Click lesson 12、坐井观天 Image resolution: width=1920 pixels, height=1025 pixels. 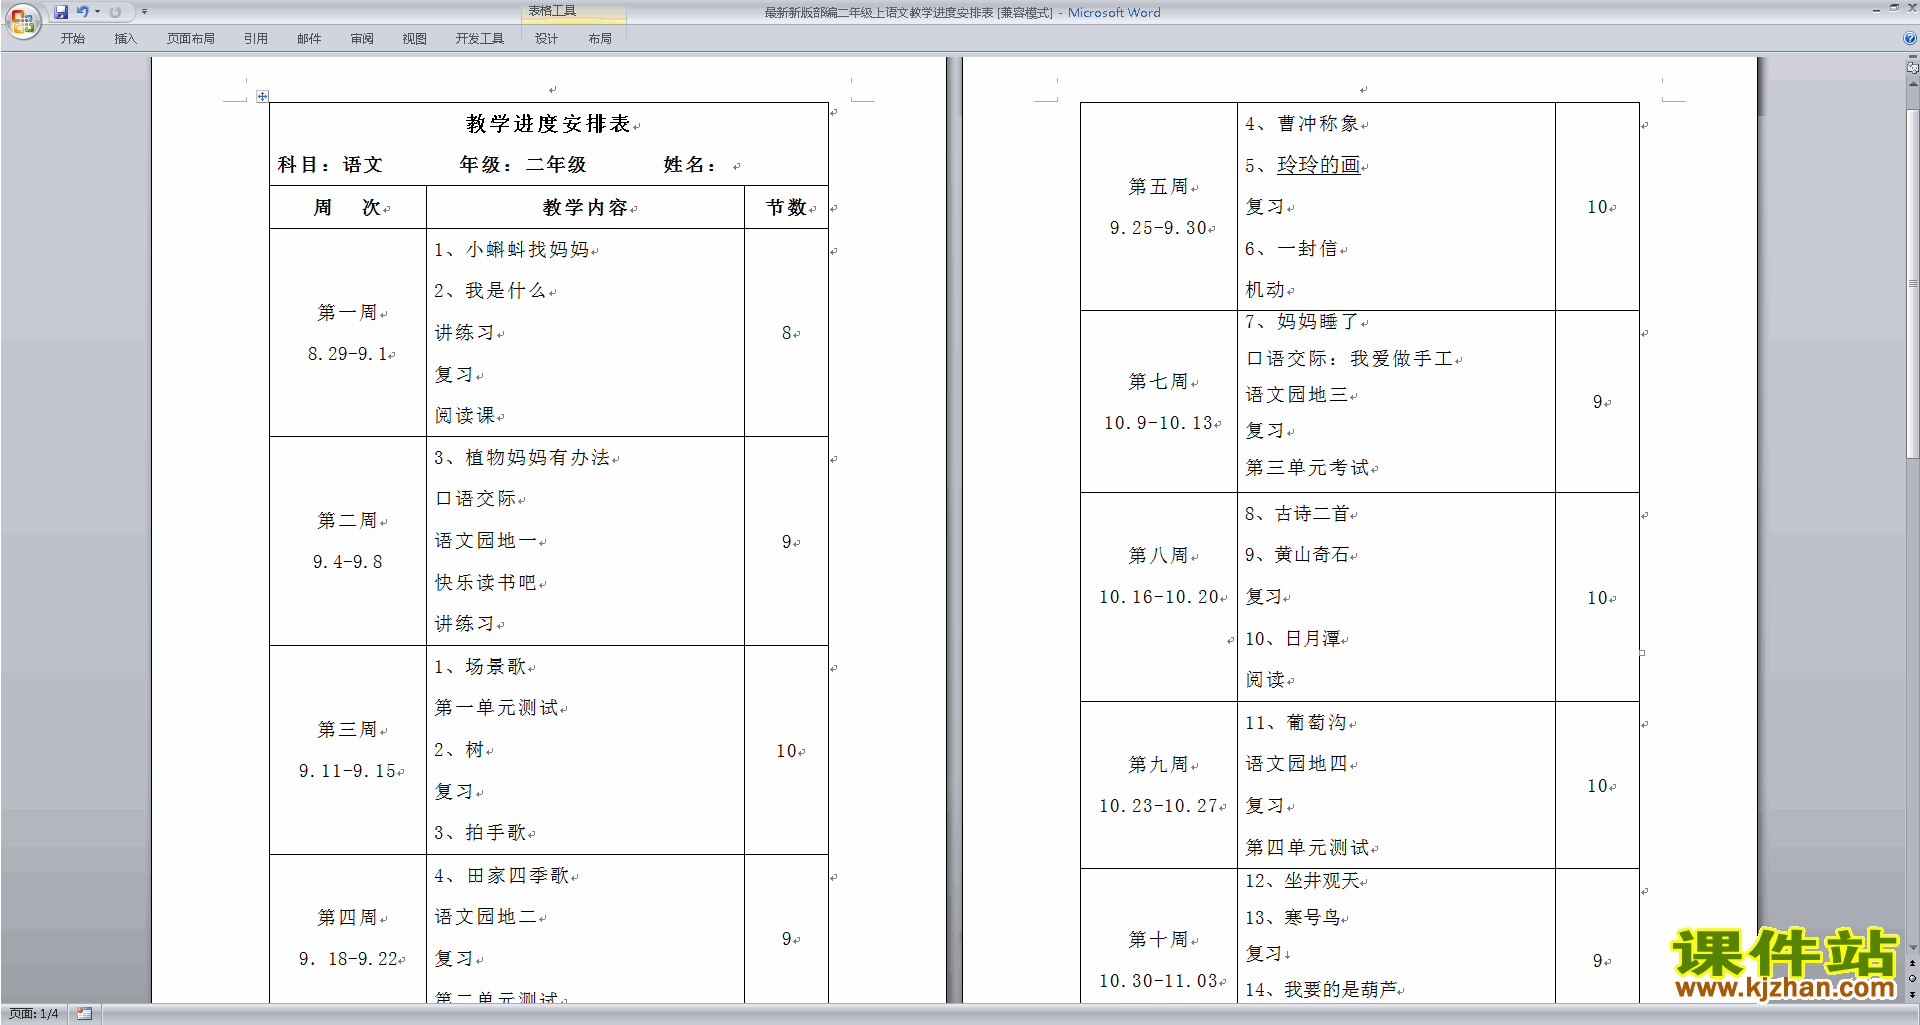click(1302, 881)
